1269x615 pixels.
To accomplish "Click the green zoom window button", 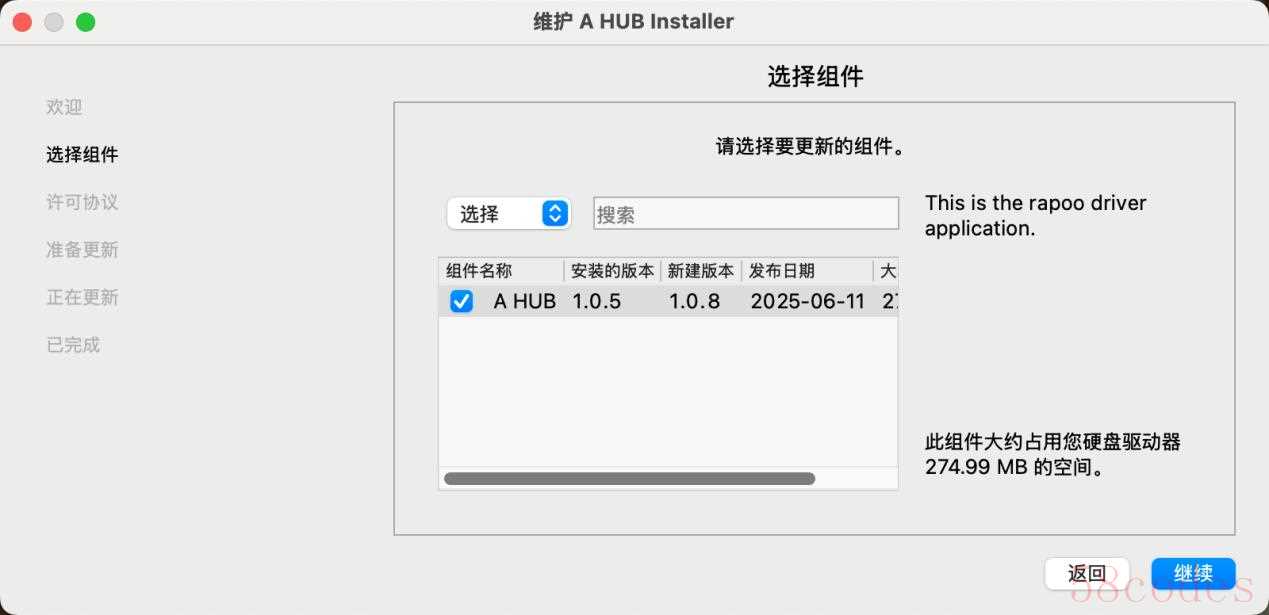I will (86, 22).
